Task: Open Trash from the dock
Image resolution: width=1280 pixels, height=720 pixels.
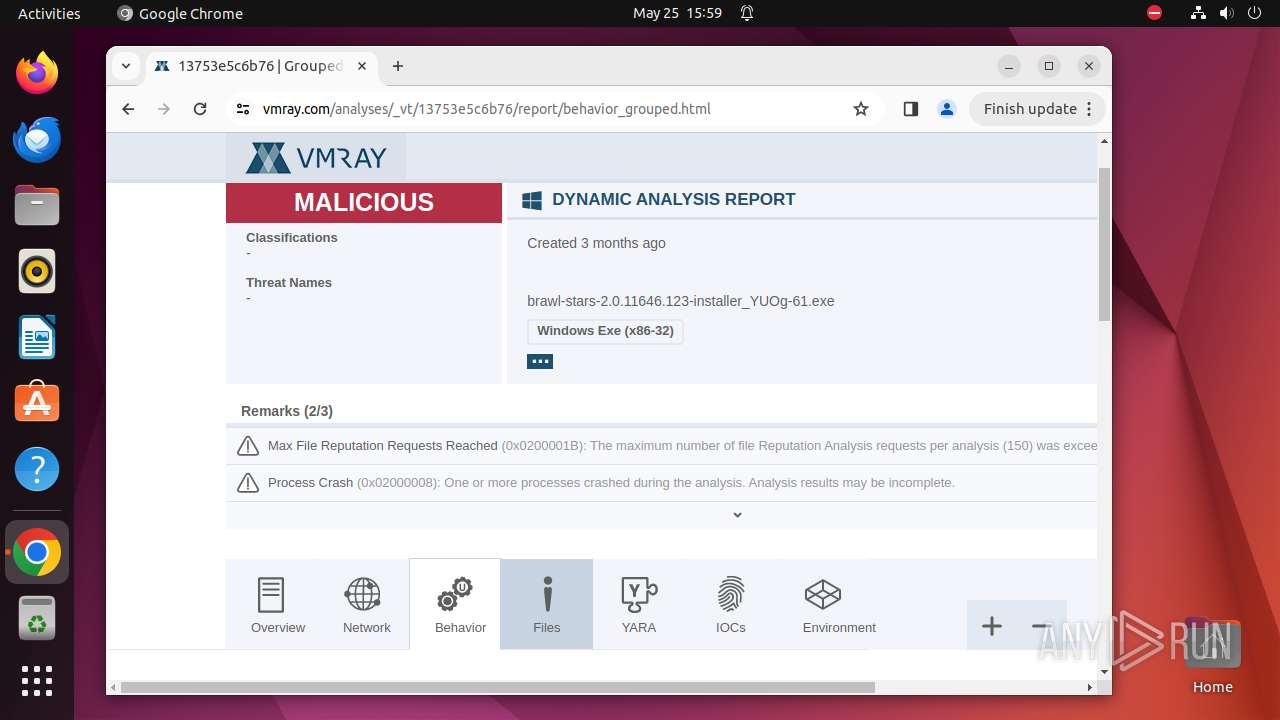Action: pos(37,618)
